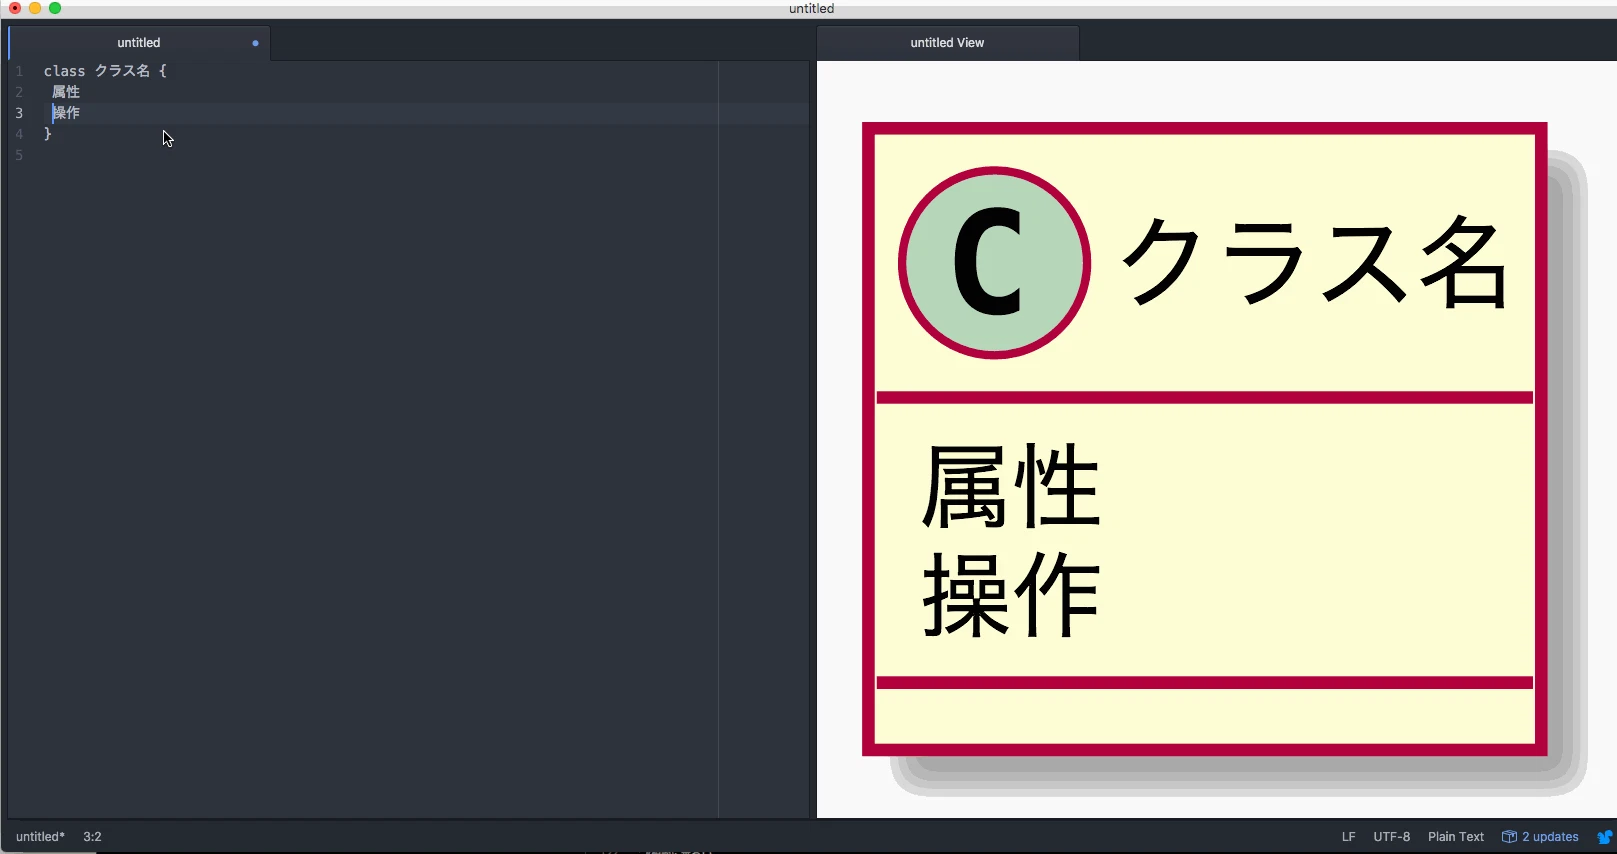Change the LF line ending setting
This screenshot has width=1617, height=854.
1348,837
